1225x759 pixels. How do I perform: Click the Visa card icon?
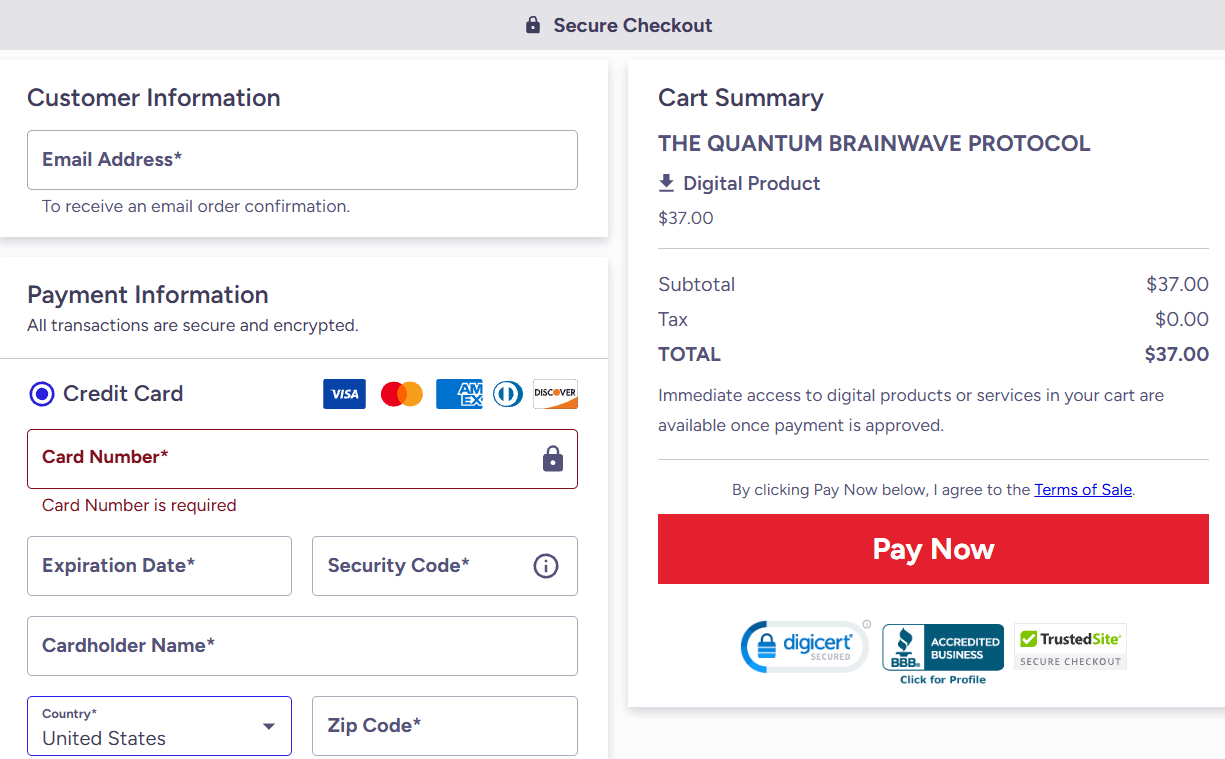click(344, 394)
